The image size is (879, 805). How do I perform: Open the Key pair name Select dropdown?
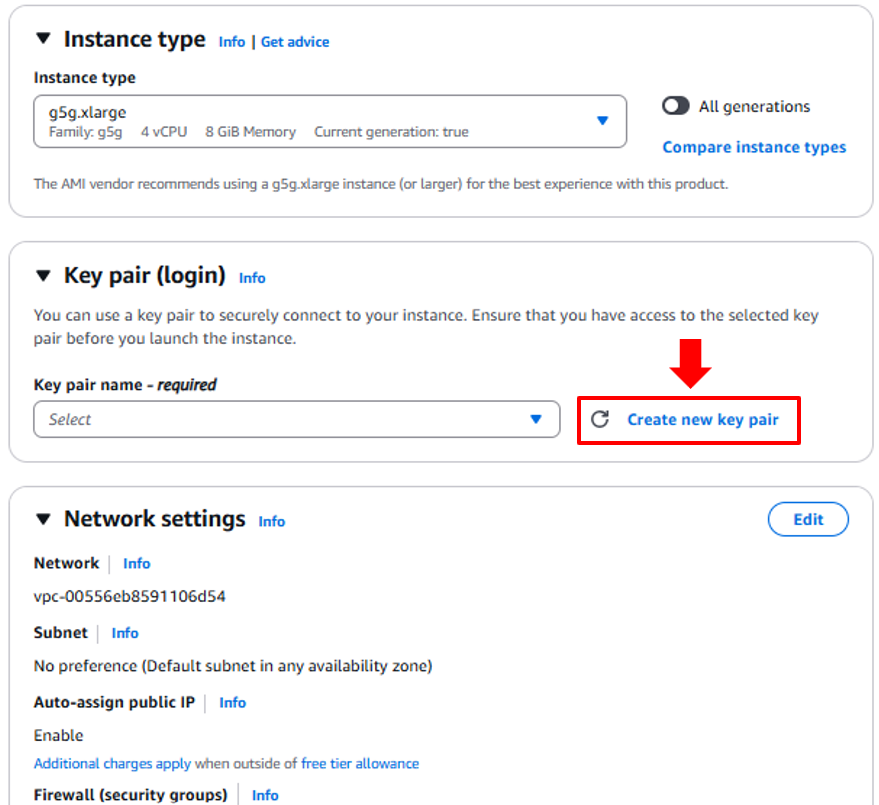click(x=296, y=420)
